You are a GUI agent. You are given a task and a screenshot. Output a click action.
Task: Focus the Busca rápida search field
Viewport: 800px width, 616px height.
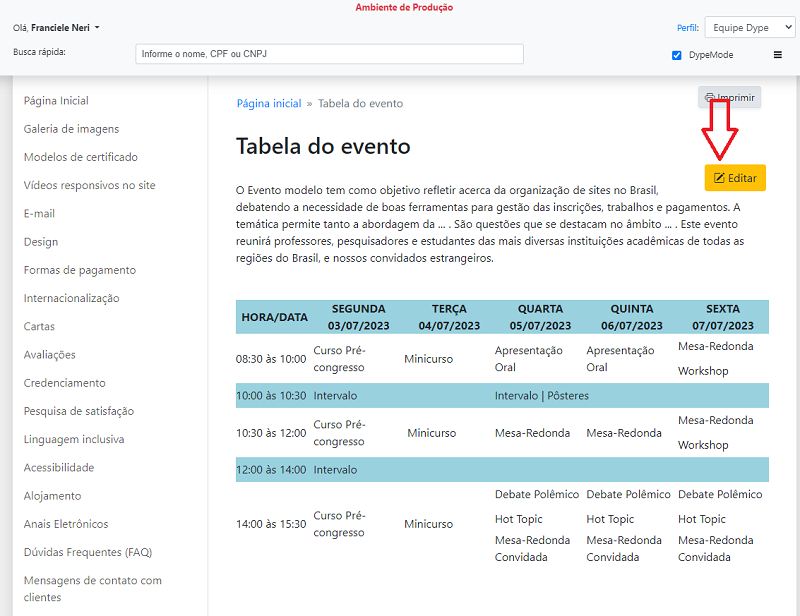tap(329, 54)
